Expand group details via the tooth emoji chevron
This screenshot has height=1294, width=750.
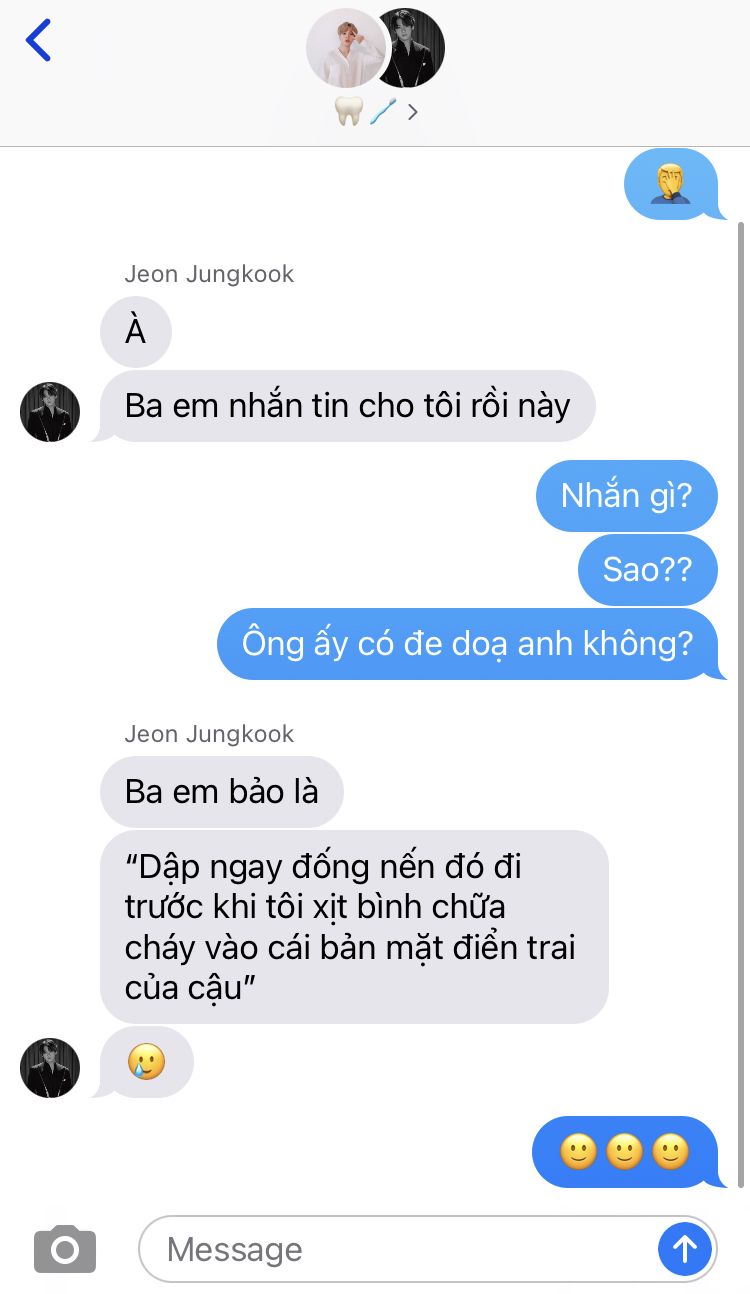coord(413,111)
